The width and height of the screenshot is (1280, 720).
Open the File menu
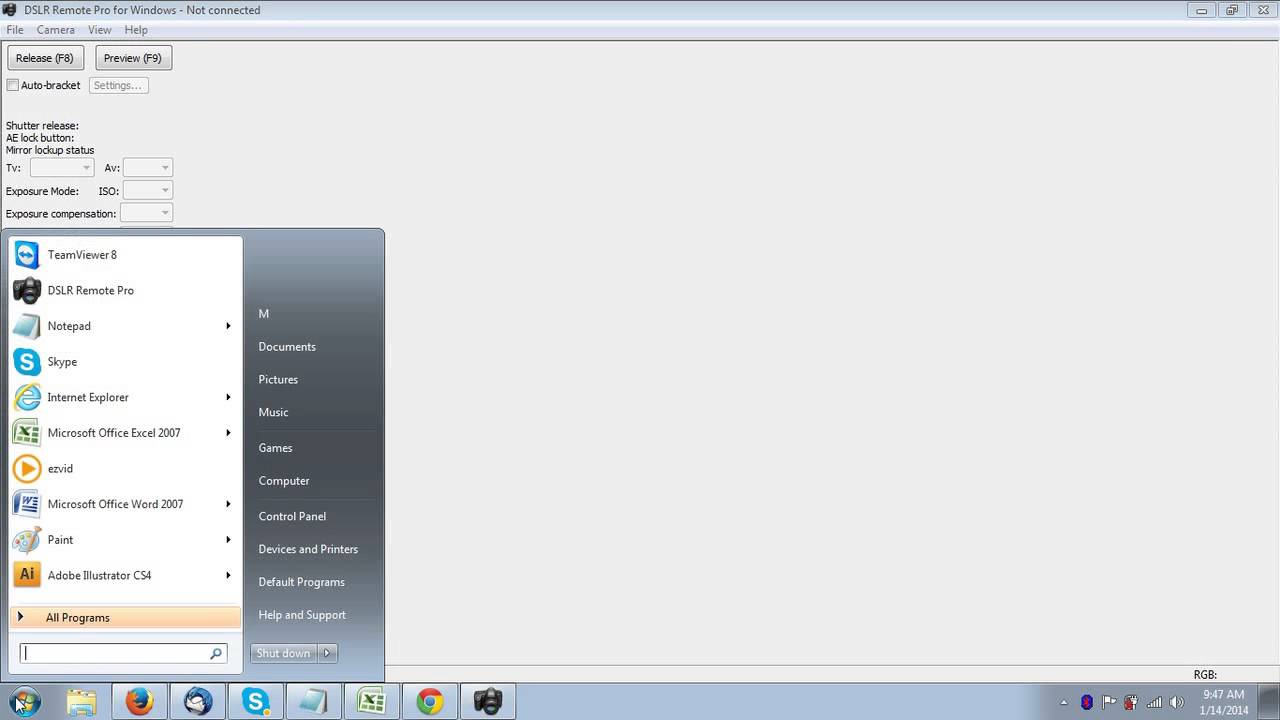15,30
